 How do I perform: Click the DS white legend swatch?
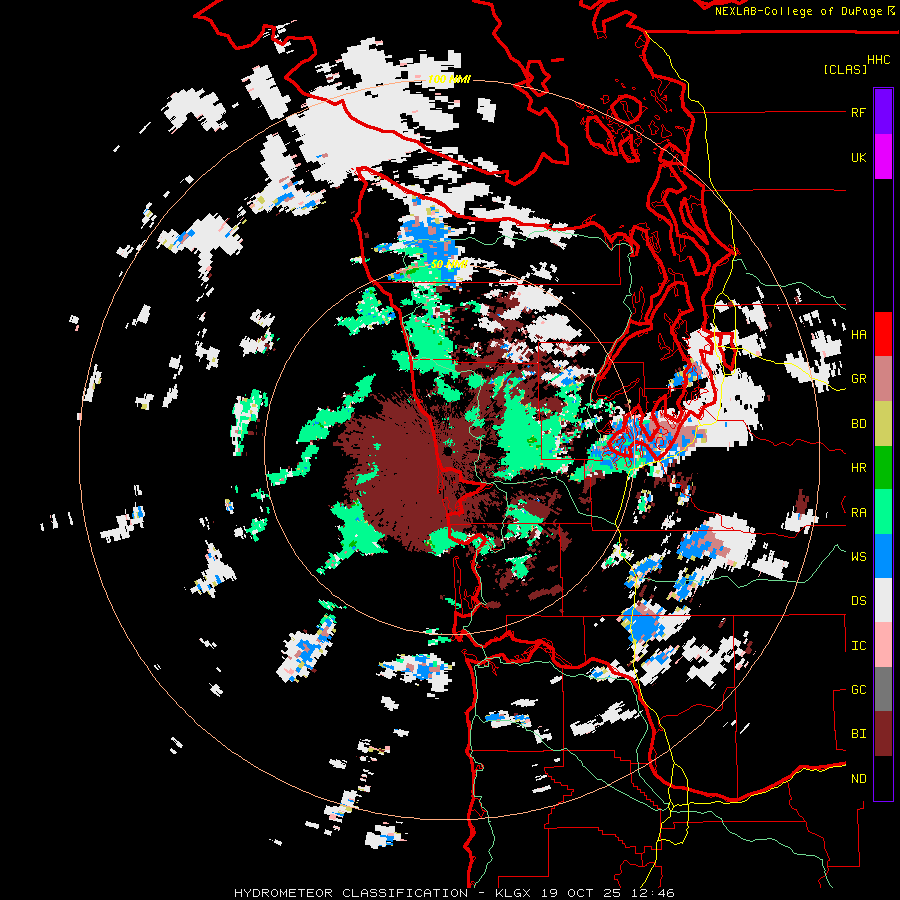pos(883,600)
